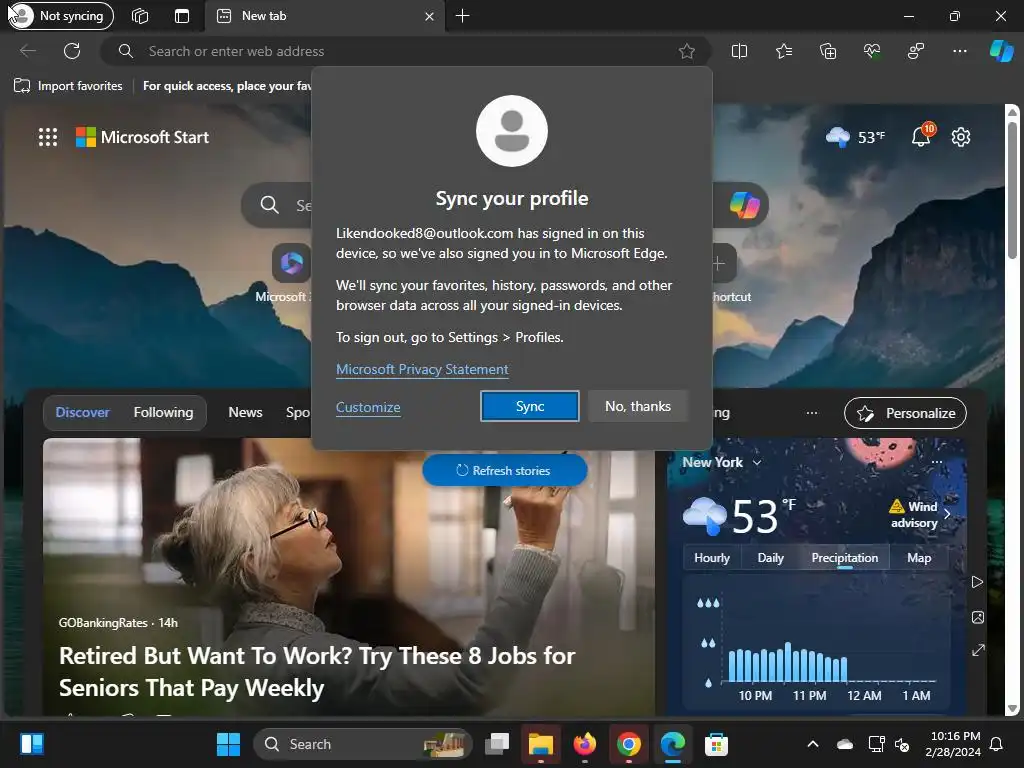Open the notifications bell with 10 badge
This screenshot has height=768, width=1024.
click(922, 136)
